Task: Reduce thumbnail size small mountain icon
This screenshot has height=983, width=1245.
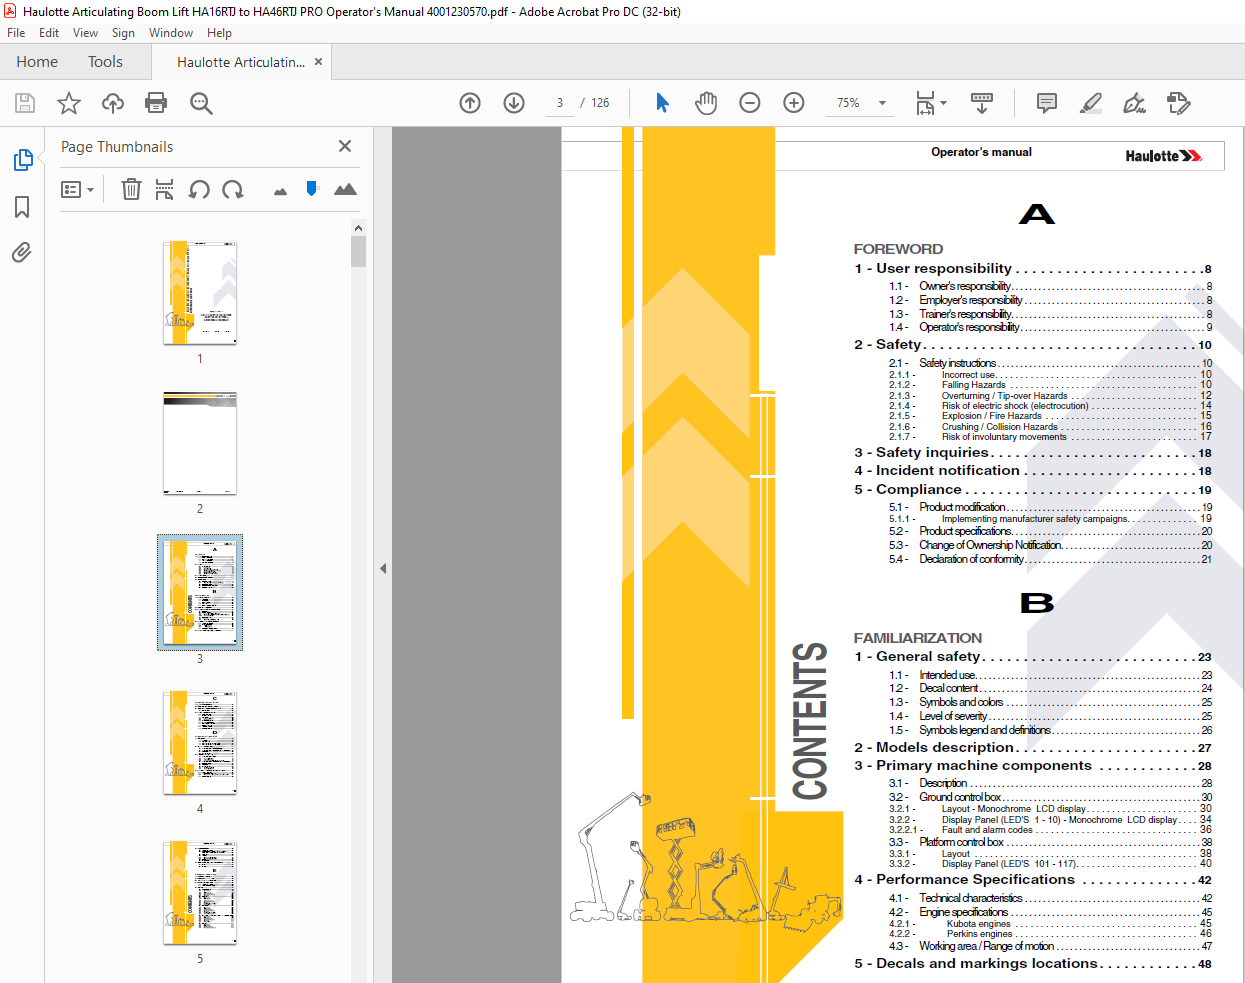Action: (x=280, y=191)
